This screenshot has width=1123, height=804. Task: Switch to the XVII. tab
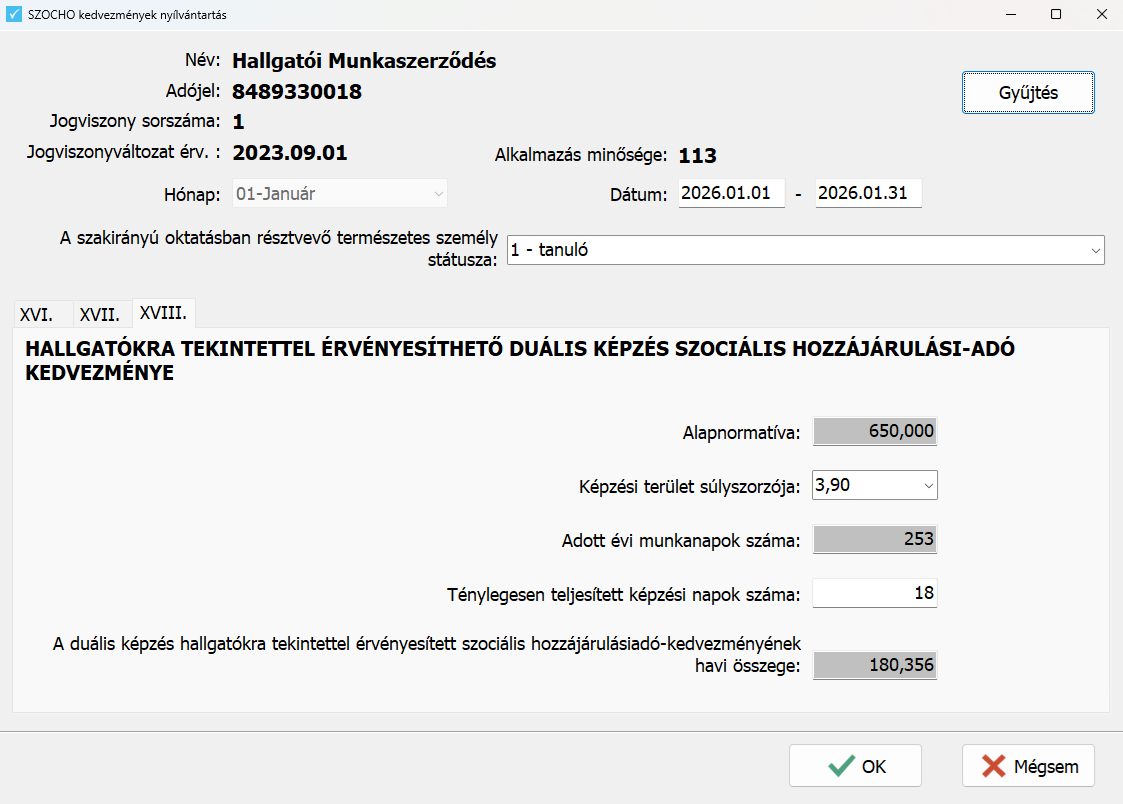100,314
